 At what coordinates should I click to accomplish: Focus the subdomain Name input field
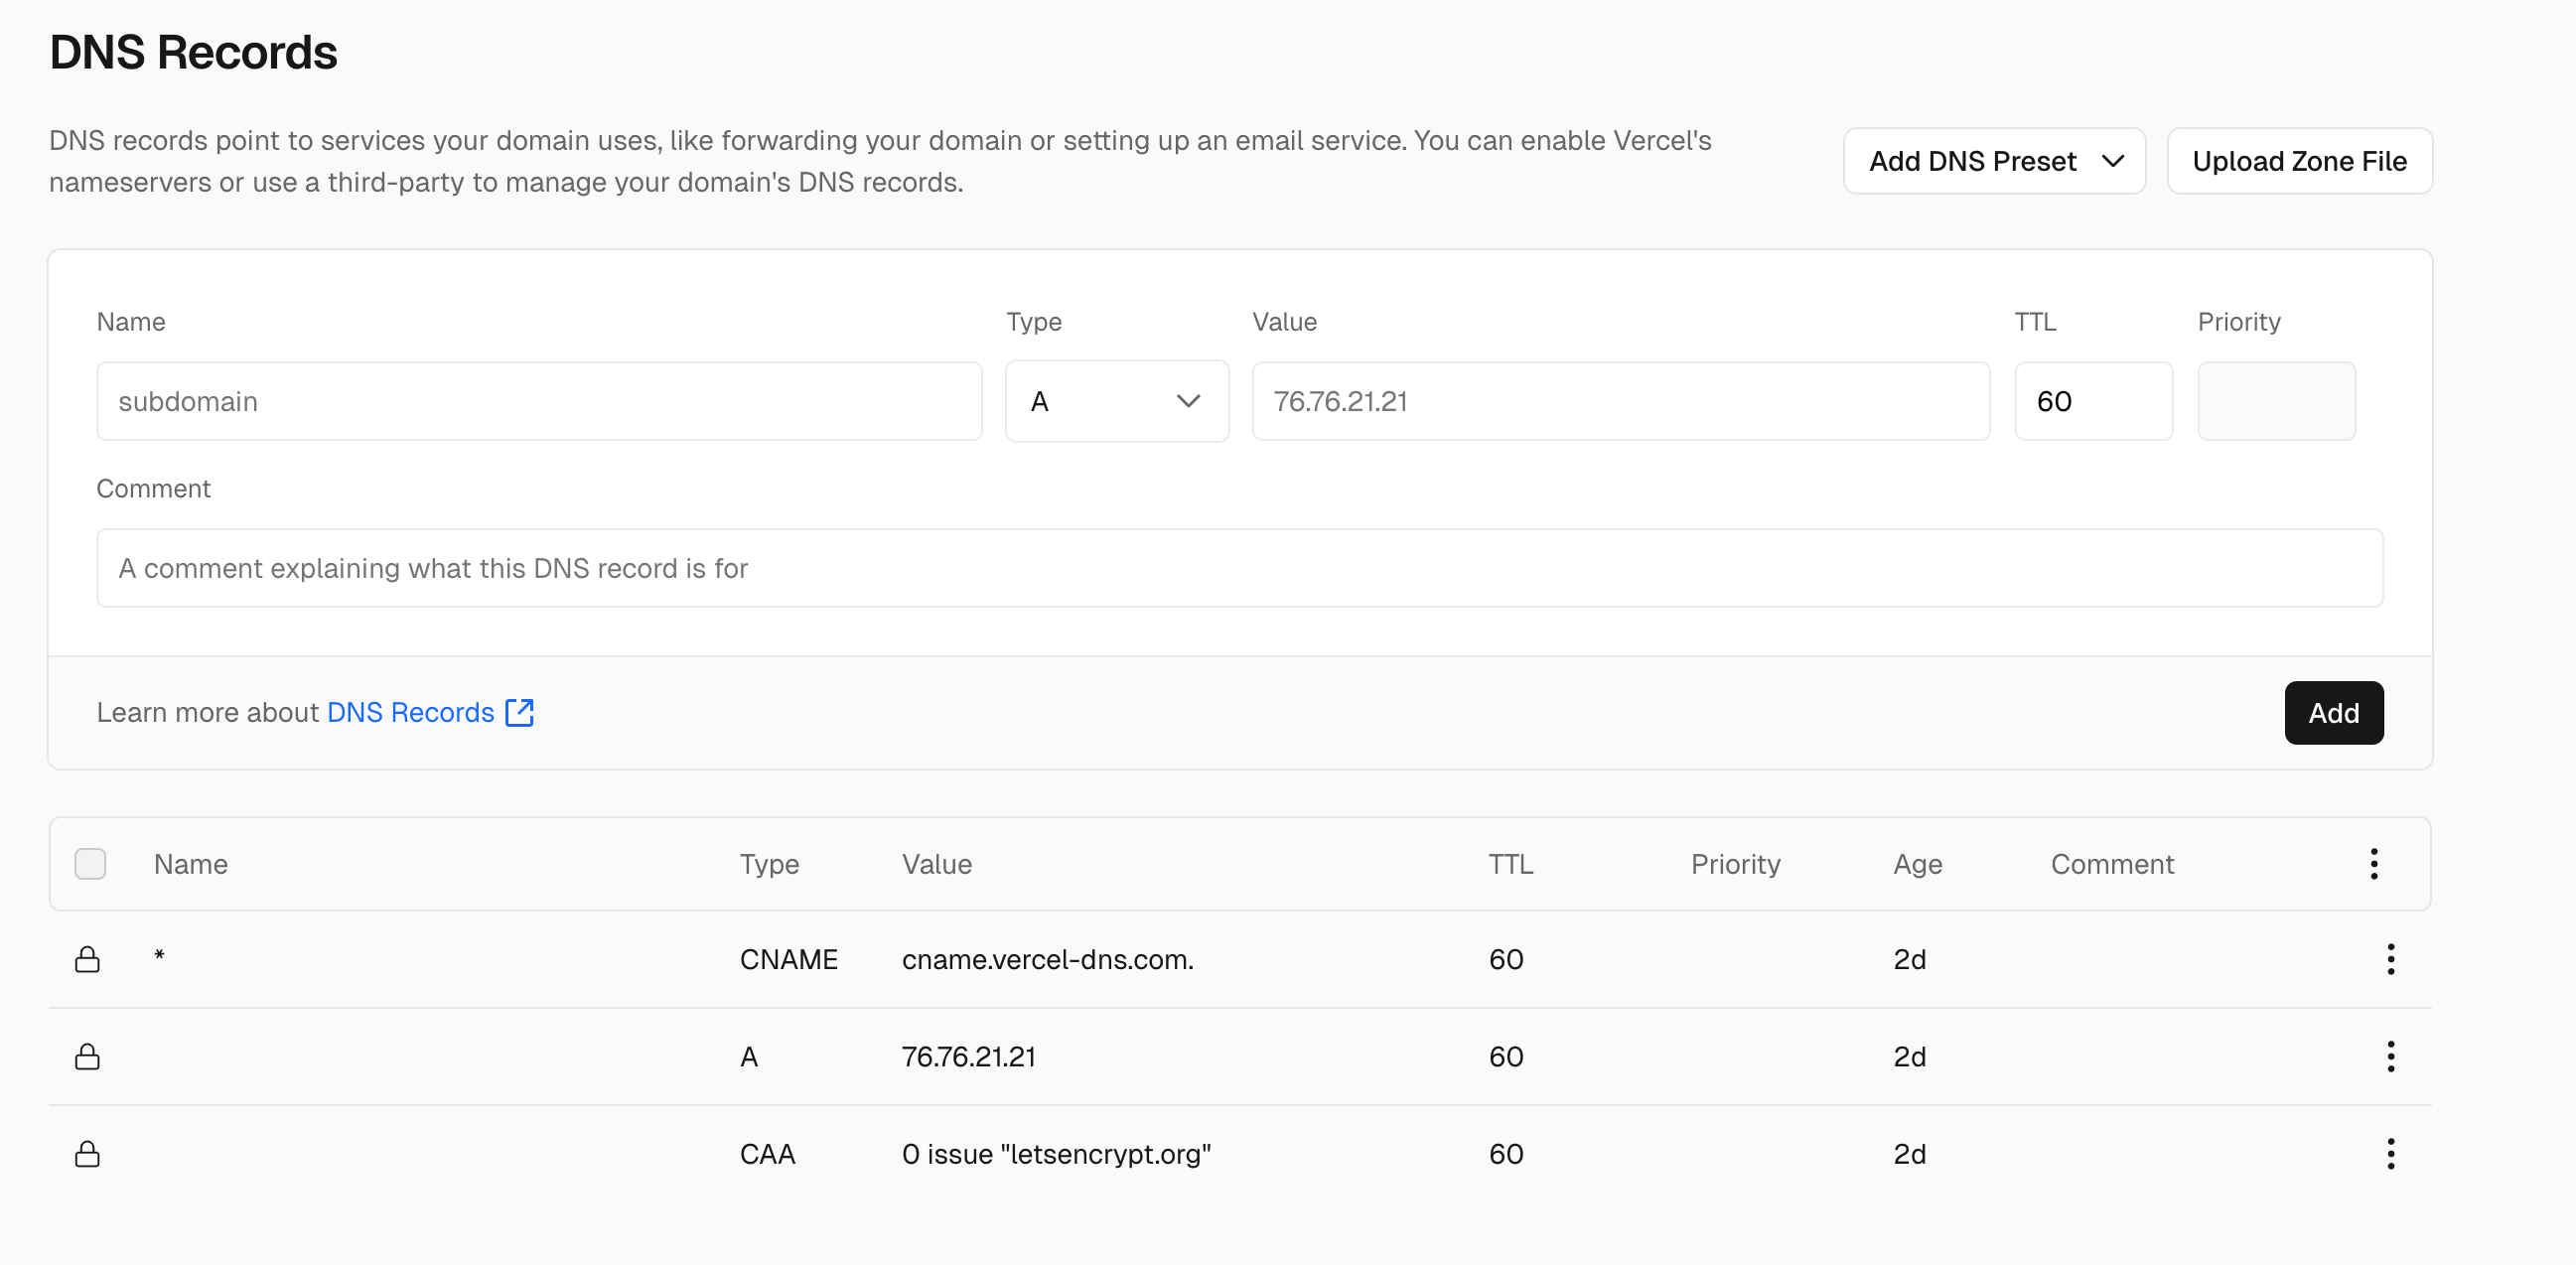(x=539, y=401)
